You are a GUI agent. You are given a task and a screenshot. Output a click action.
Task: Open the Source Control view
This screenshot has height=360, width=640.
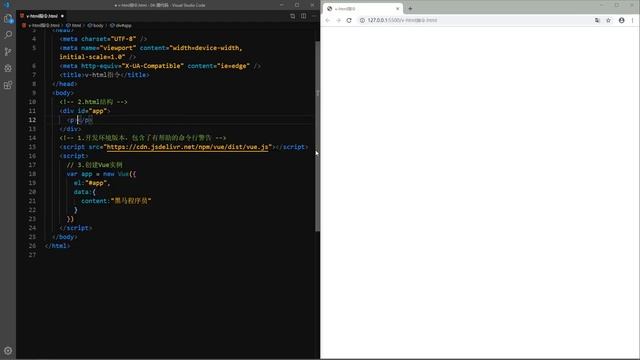8,51
